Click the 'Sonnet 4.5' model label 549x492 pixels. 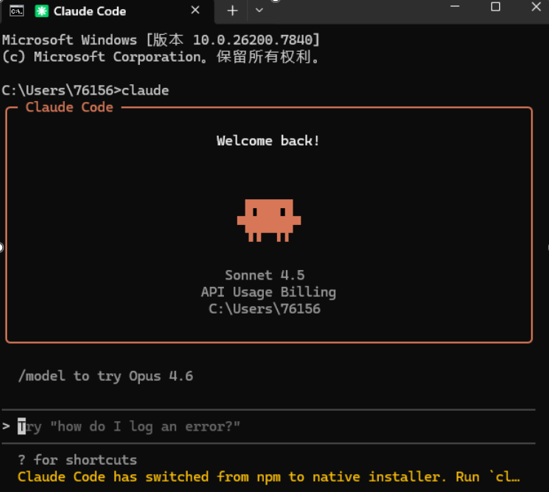(x=265, y=275)
